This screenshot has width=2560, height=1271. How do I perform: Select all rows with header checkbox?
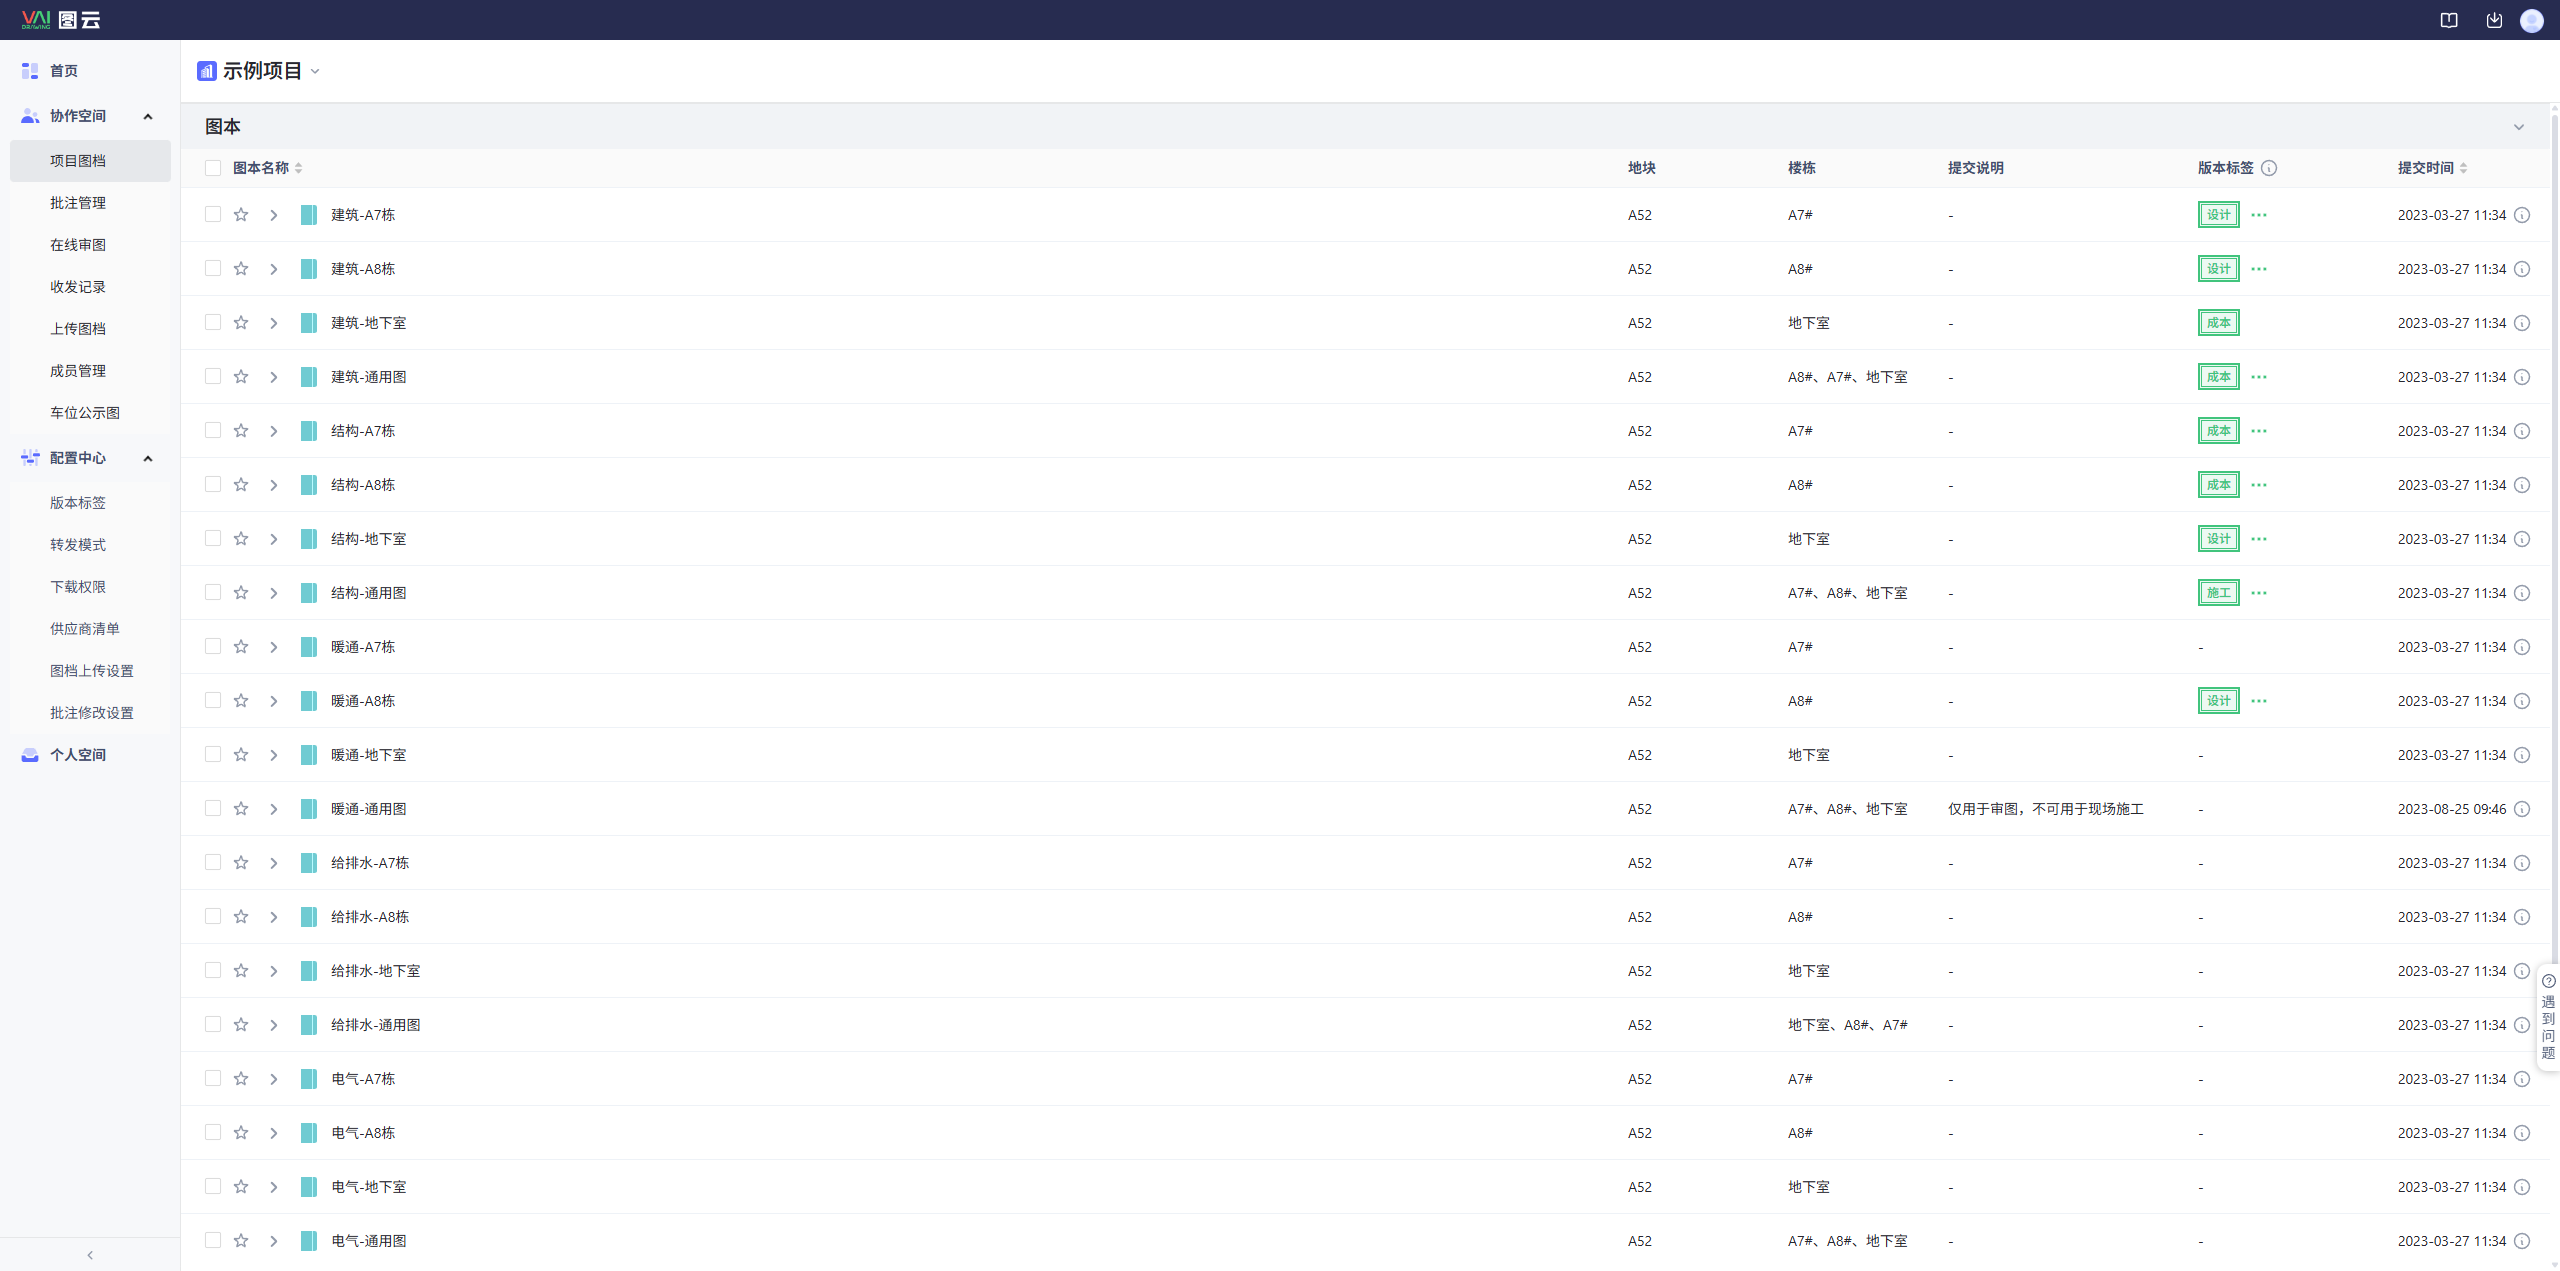tap(213, 168)
